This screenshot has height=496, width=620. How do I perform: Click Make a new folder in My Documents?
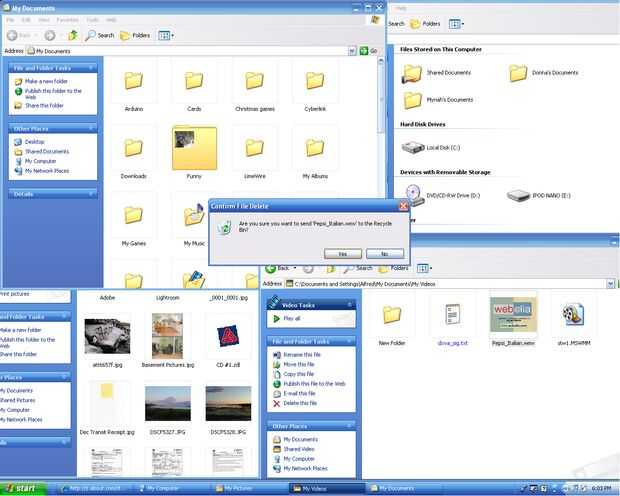point(46,81)
